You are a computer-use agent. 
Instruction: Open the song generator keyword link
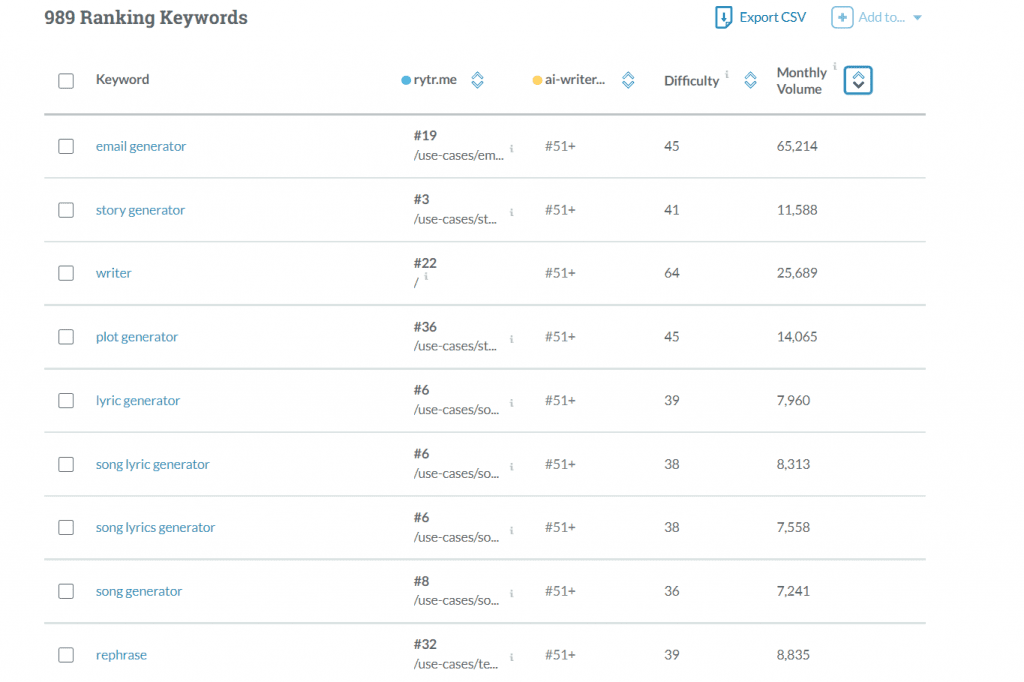click(139, 591)
